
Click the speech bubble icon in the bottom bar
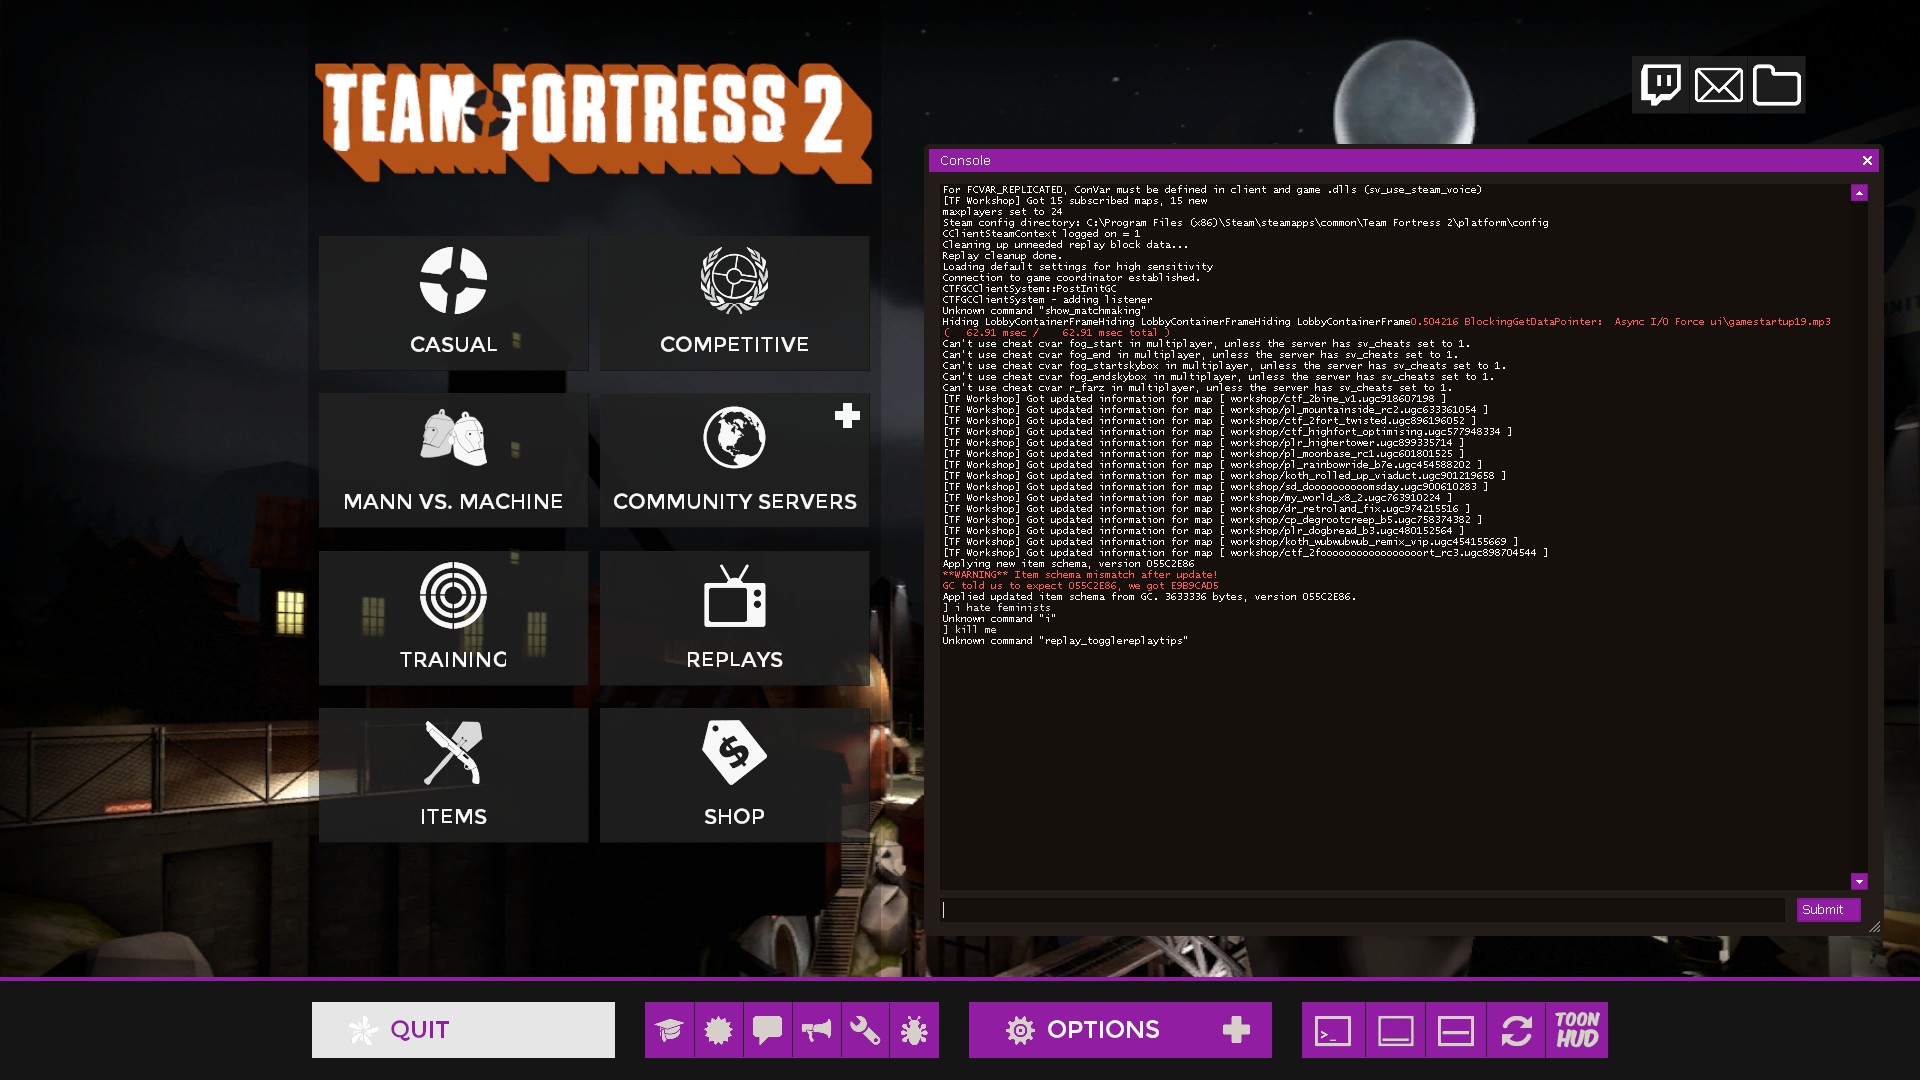pyautogui.click(x=767, y=1030)
